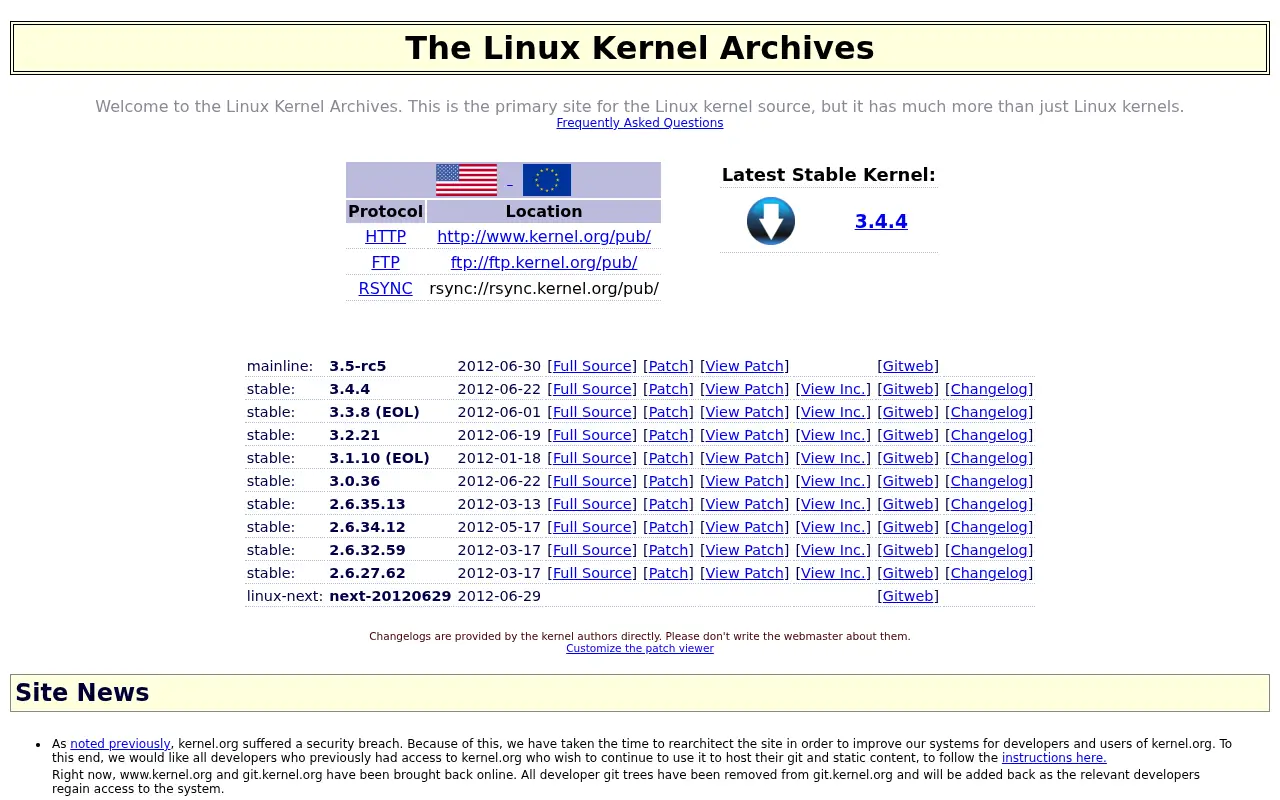The width and height of the screenshot is (1280, 800).
Task: Click the United States flag icon
Action: (x=466, y=180)
